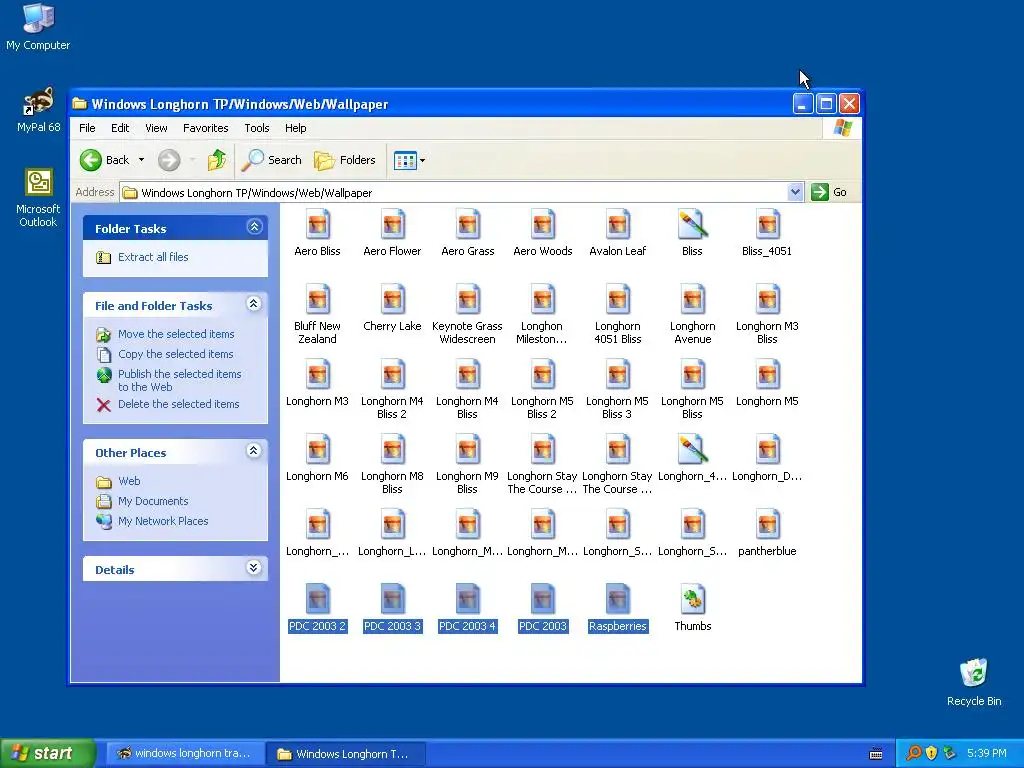The image size is (1024, 768).
Task: Open the File menu
Action: [87, 128]
